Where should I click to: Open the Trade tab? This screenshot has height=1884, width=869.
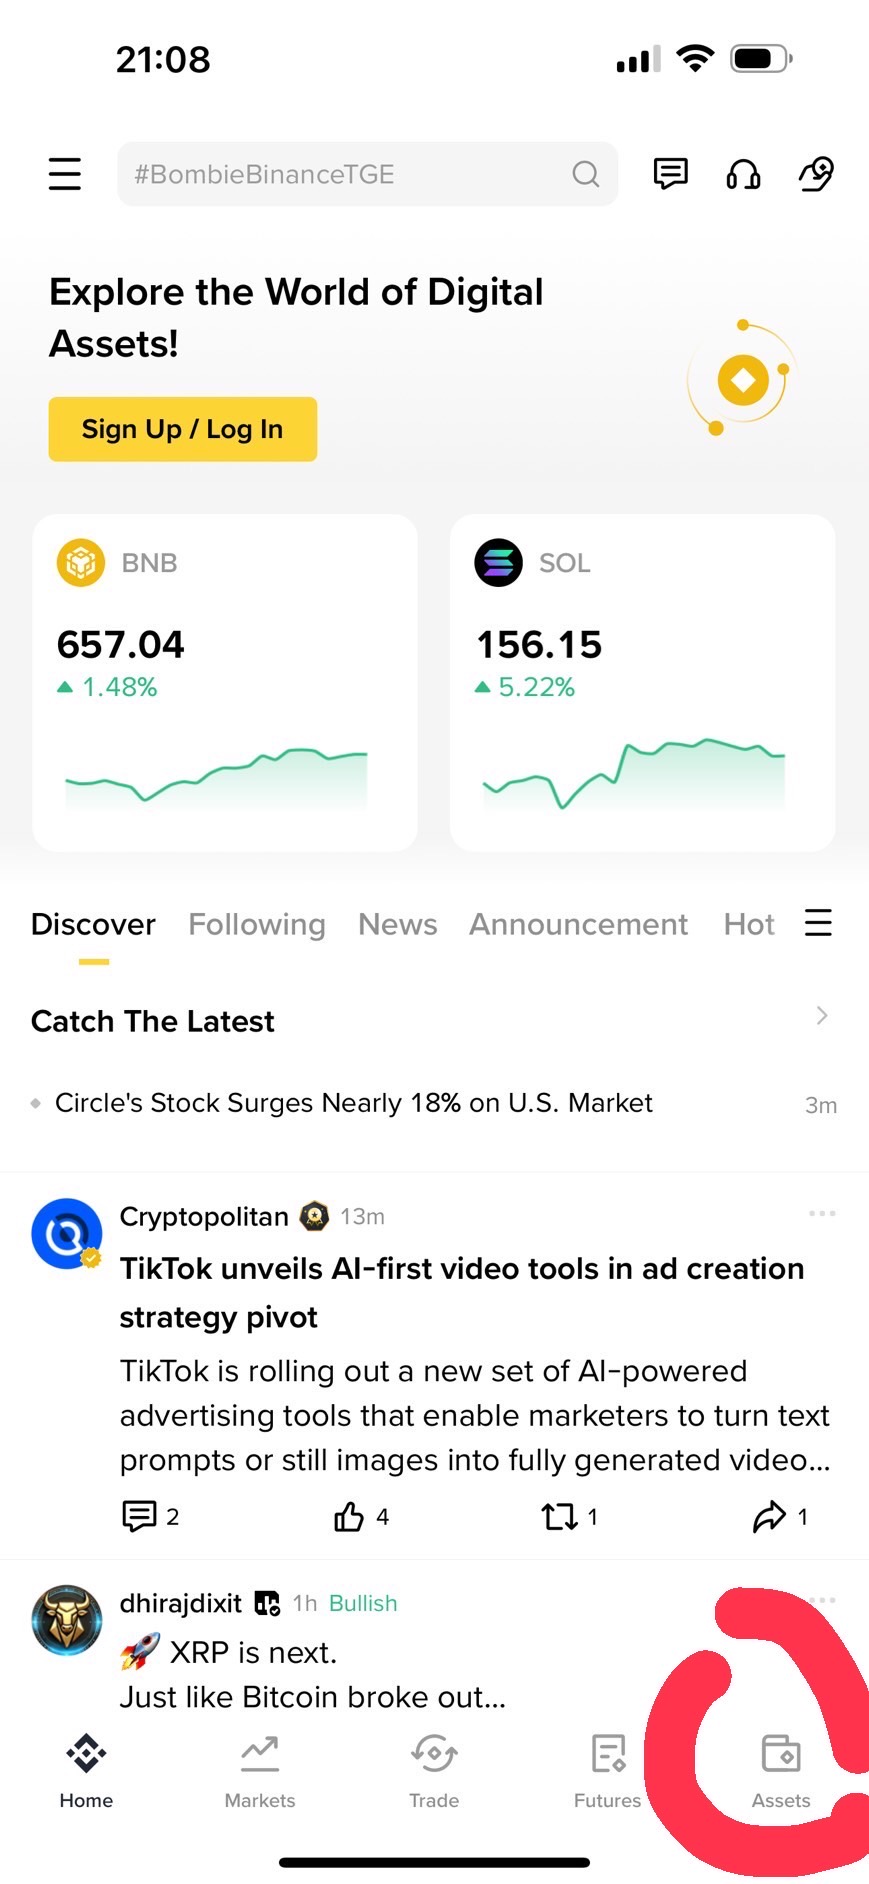coord(434,1771)
